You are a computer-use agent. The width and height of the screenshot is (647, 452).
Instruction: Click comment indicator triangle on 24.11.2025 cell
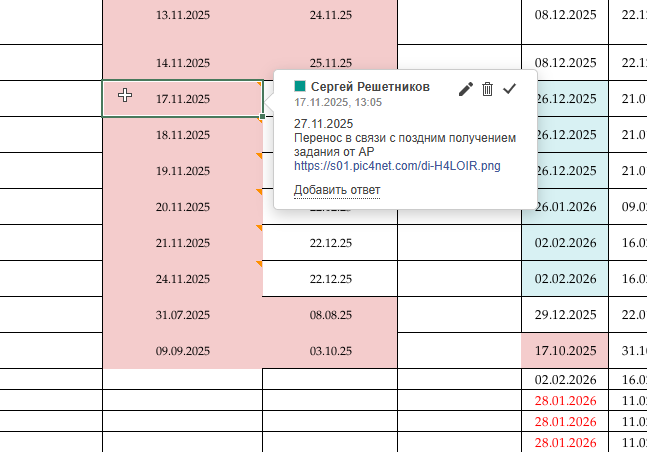point(259,265)
